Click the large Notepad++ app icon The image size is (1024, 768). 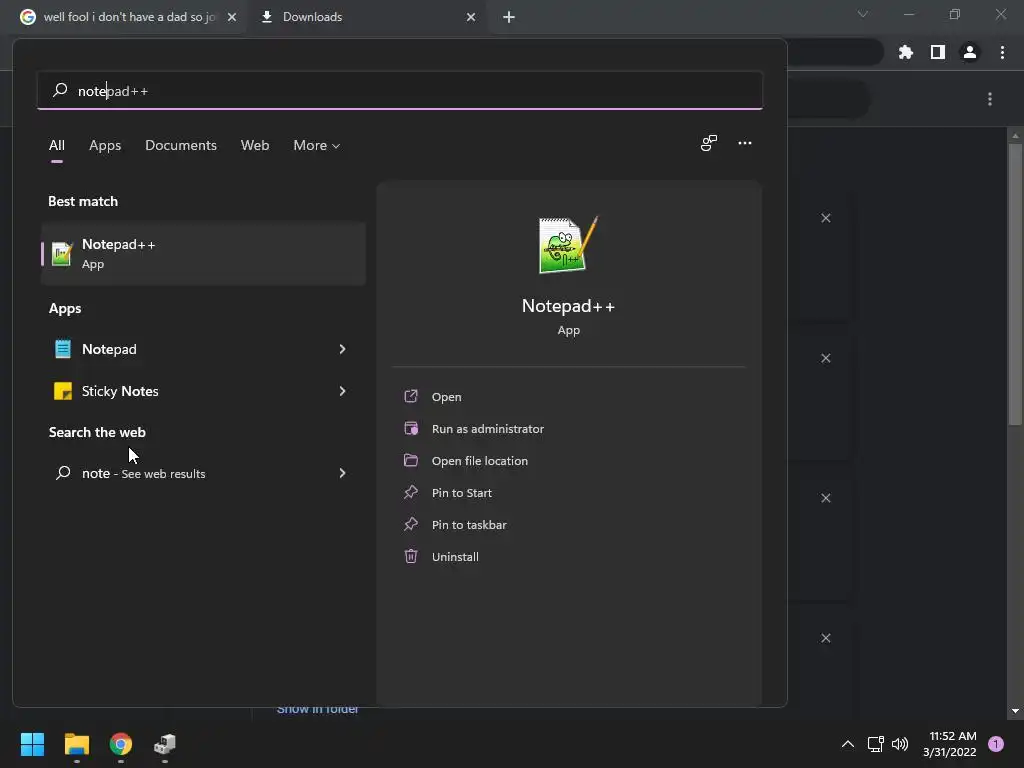tap(568, 245)
